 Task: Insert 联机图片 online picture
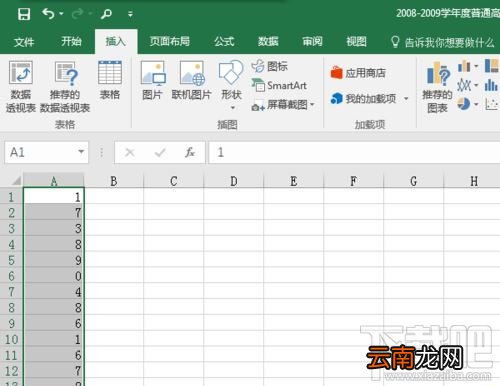pos(191,80)
